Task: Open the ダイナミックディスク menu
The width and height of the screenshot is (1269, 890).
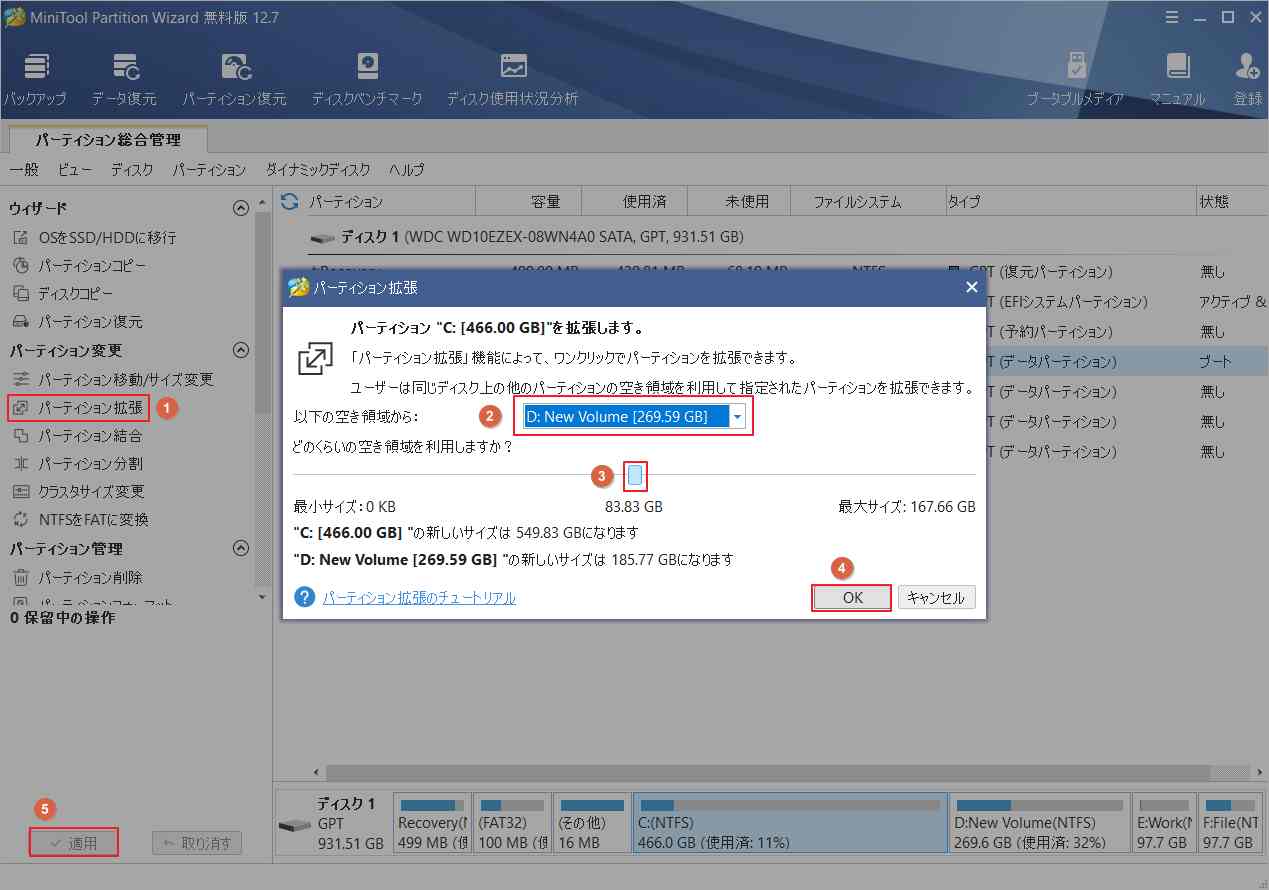Action: pyautogui.click(x=318, y=170)
